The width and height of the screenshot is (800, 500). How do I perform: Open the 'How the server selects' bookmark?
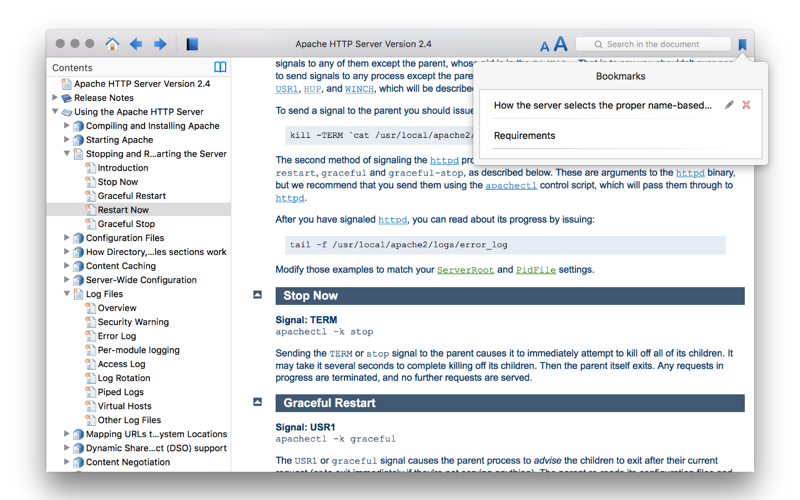602,105
